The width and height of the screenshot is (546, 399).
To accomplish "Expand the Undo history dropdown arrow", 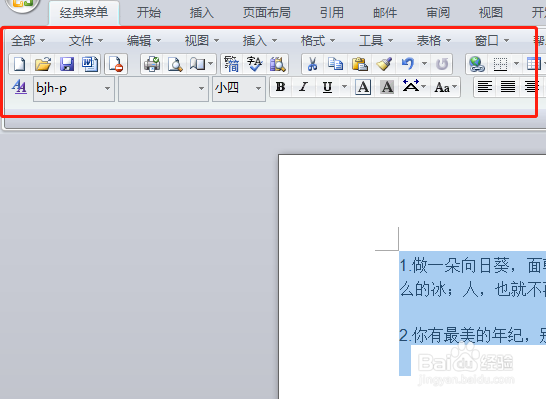I will coord(424,64).
